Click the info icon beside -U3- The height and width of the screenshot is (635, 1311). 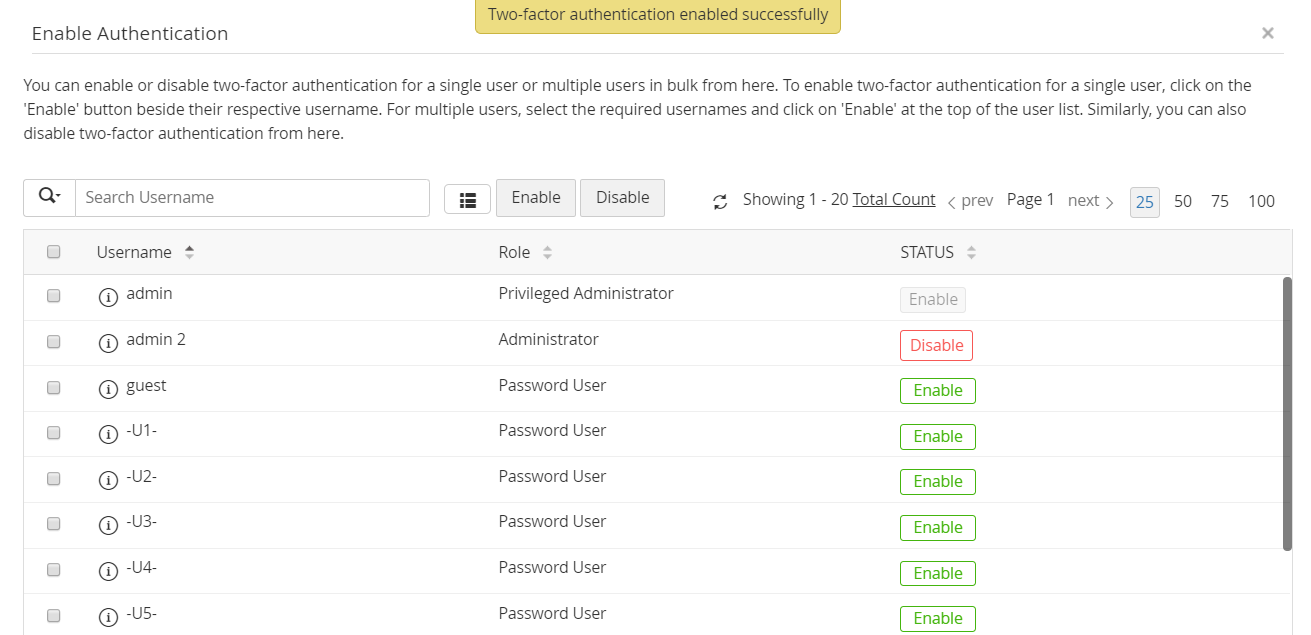(x=109, y=525)
